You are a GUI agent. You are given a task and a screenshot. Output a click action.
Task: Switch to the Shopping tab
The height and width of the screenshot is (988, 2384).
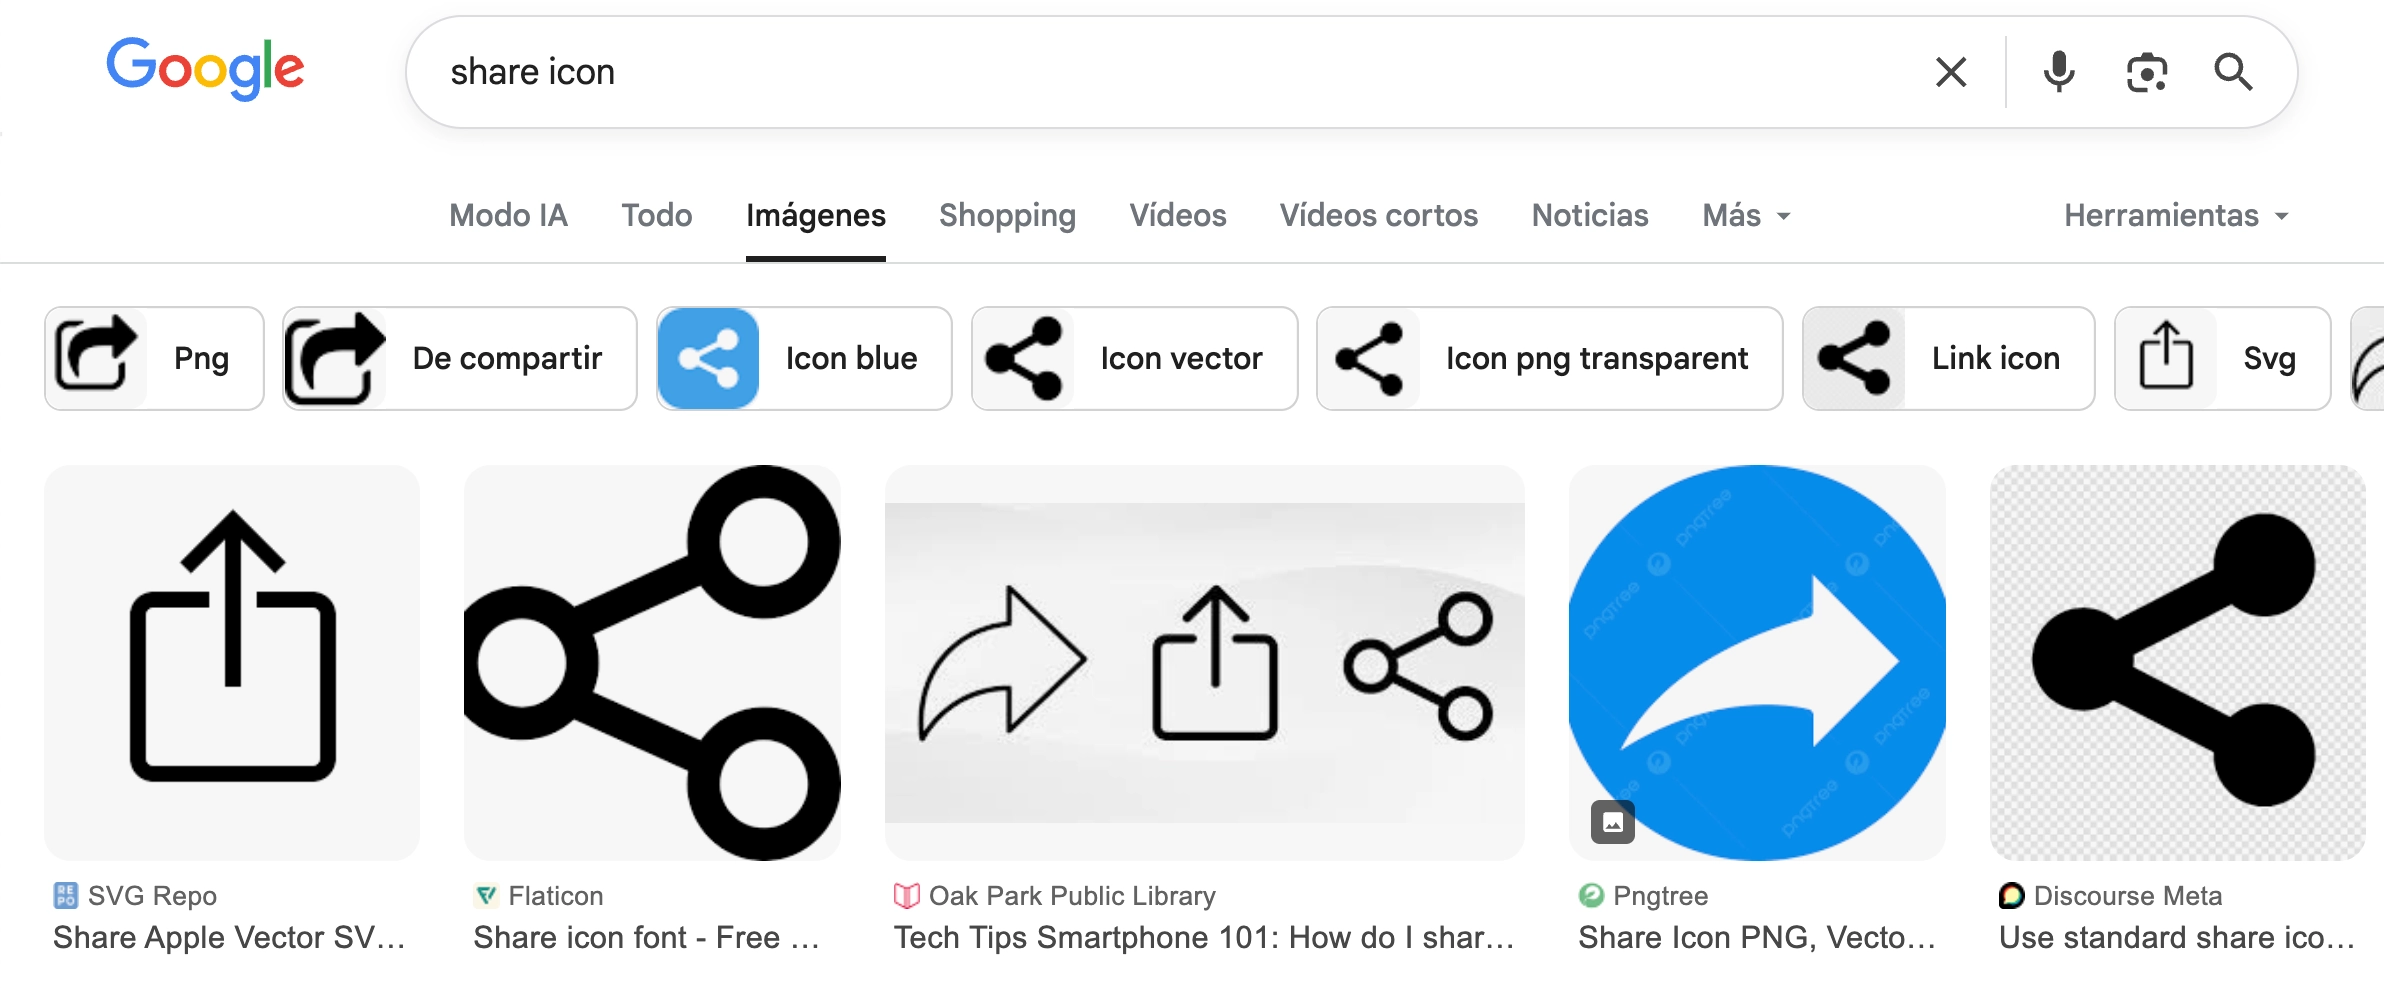(x=1007, y=215)
